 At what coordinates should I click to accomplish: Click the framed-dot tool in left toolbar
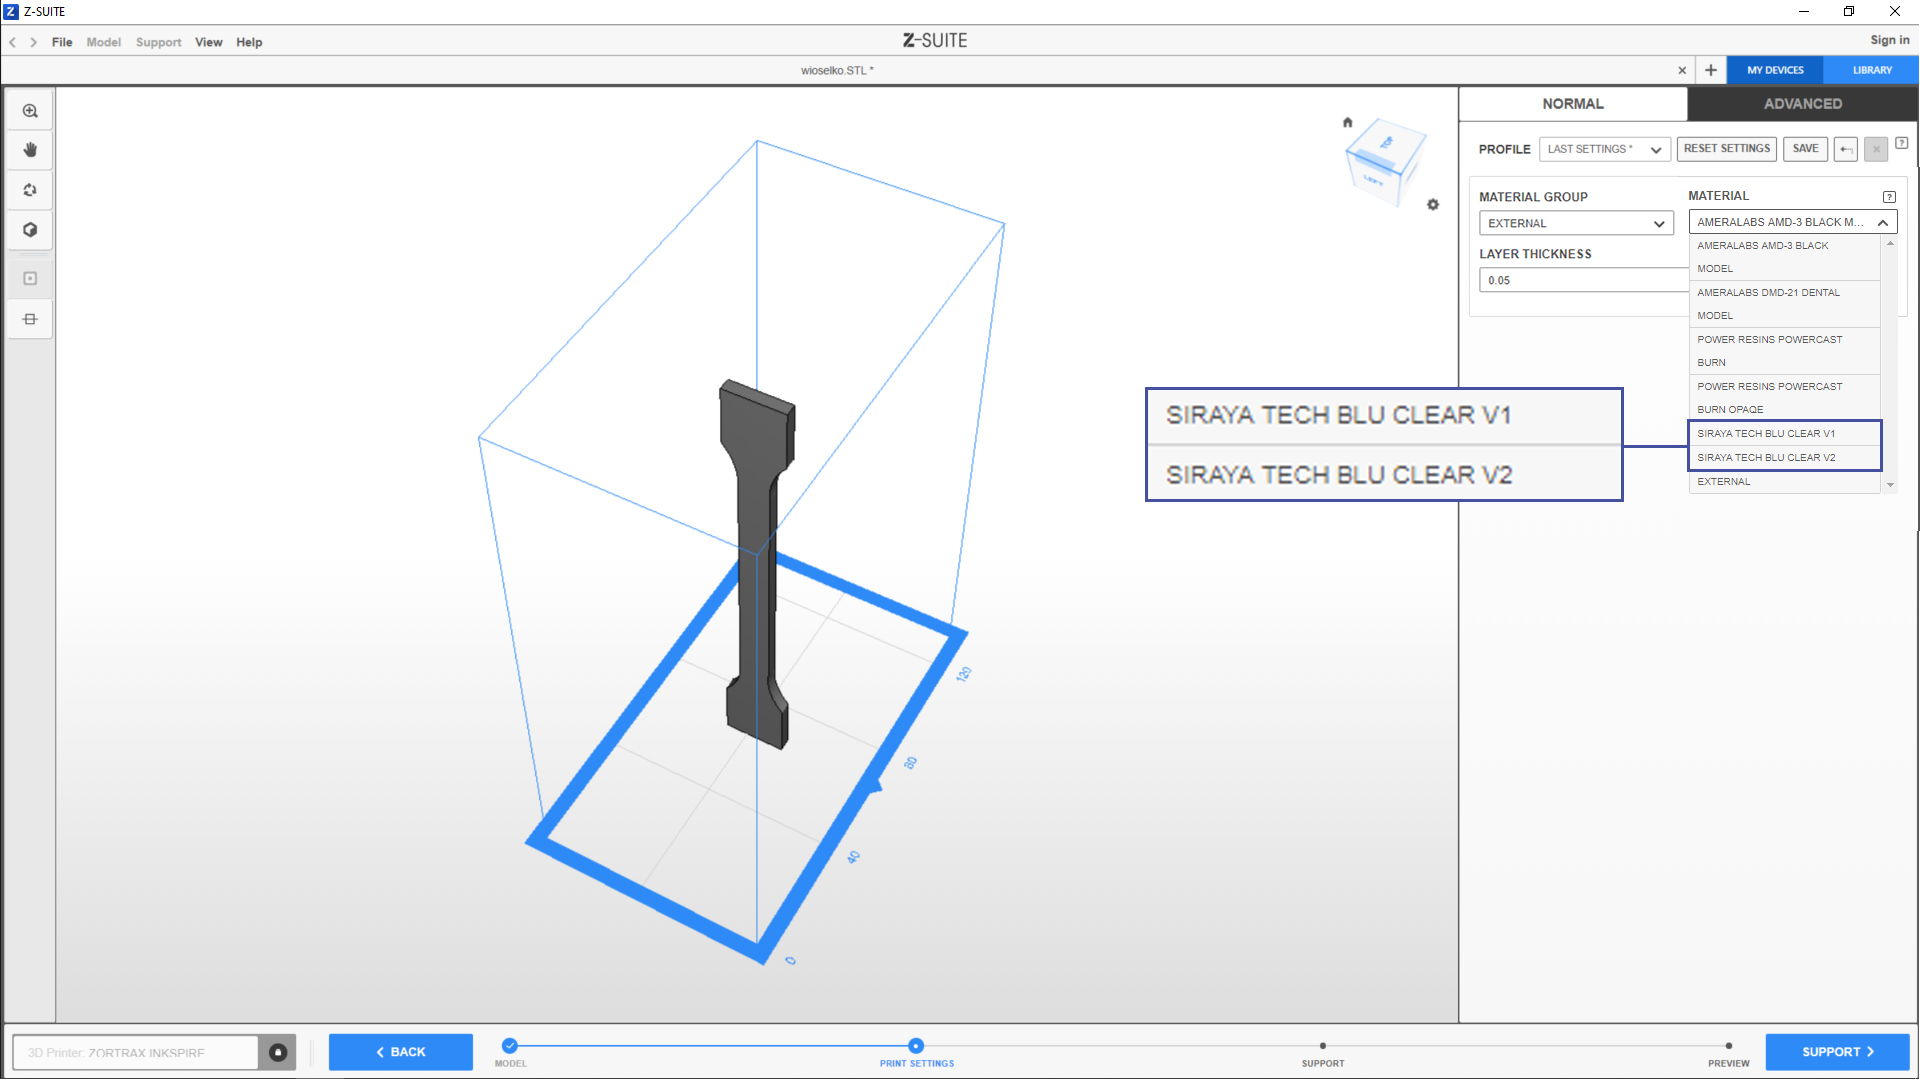click(x=30, y=279)
